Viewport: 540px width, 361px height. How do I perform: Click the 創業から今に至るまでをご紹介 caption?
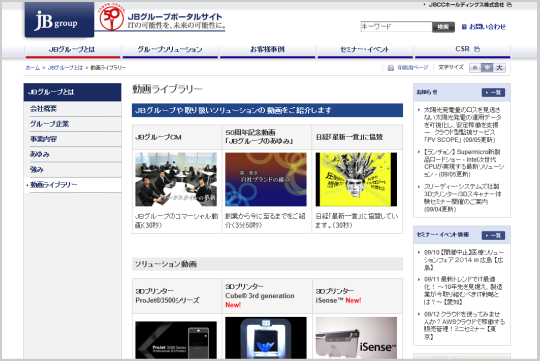point(265,220)
